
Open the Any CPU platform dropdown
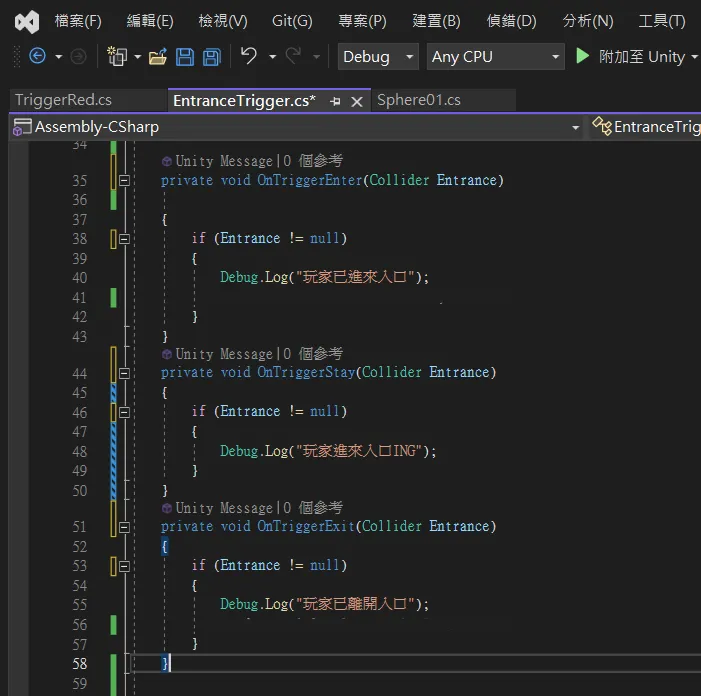pyautogui.click(x=496, y=57)
